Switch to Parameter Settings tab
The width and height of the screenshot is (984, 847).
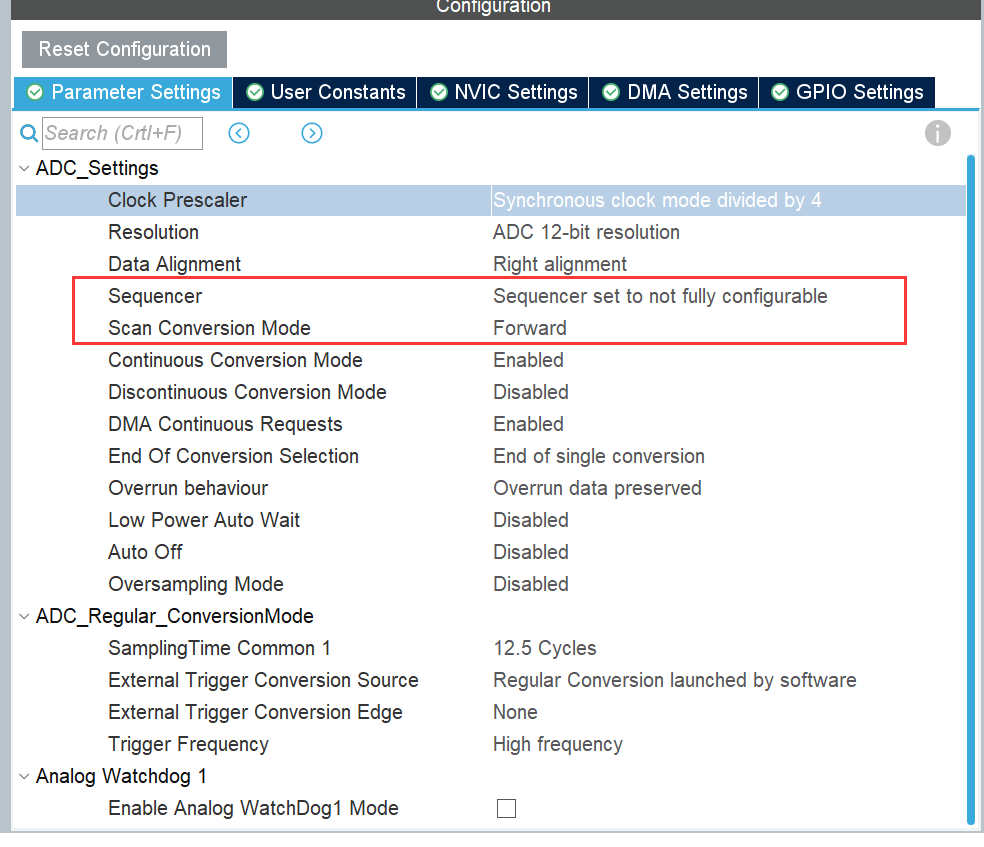(x=124, y=92)
